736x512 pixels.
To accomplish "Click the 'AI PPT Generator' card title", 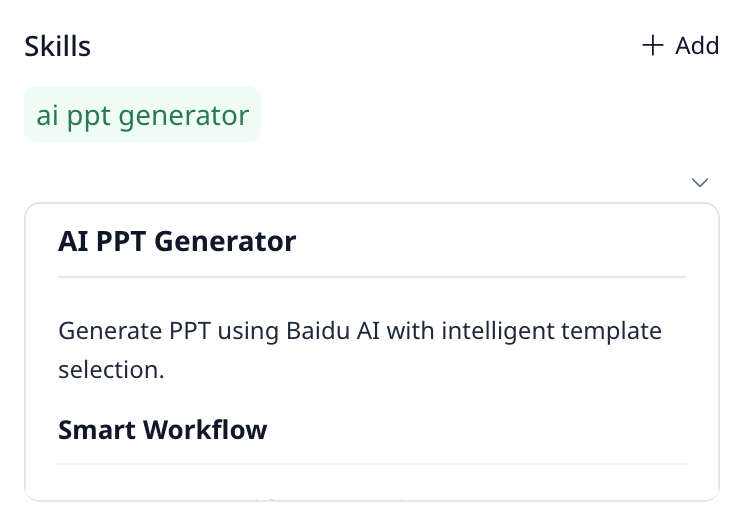I will (177, 241).
